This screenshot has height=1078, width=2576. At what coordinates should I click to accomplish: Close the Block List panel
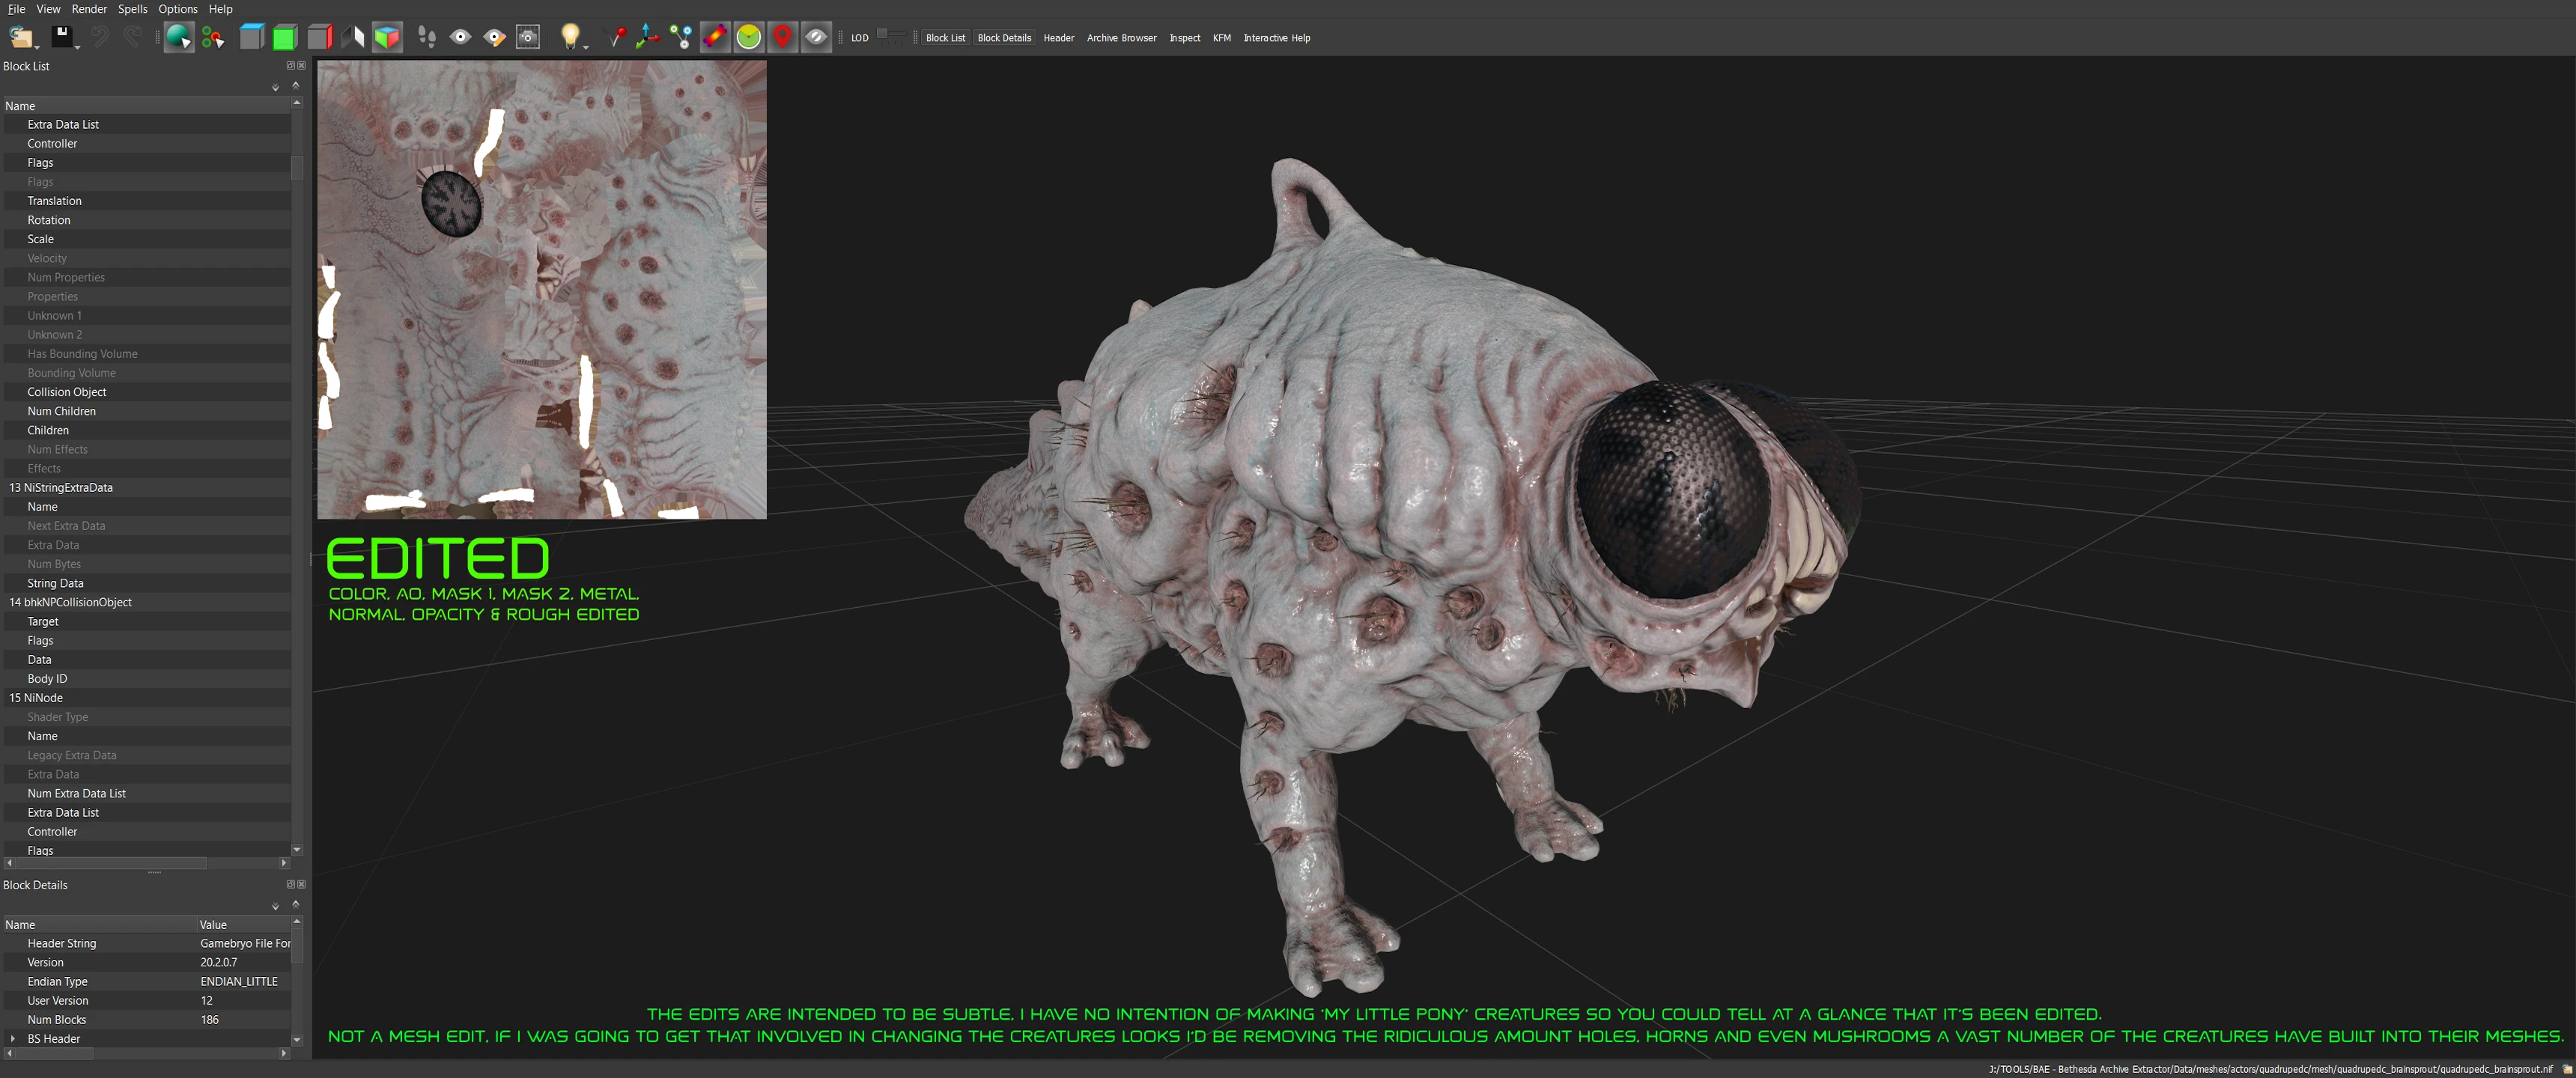301,66
